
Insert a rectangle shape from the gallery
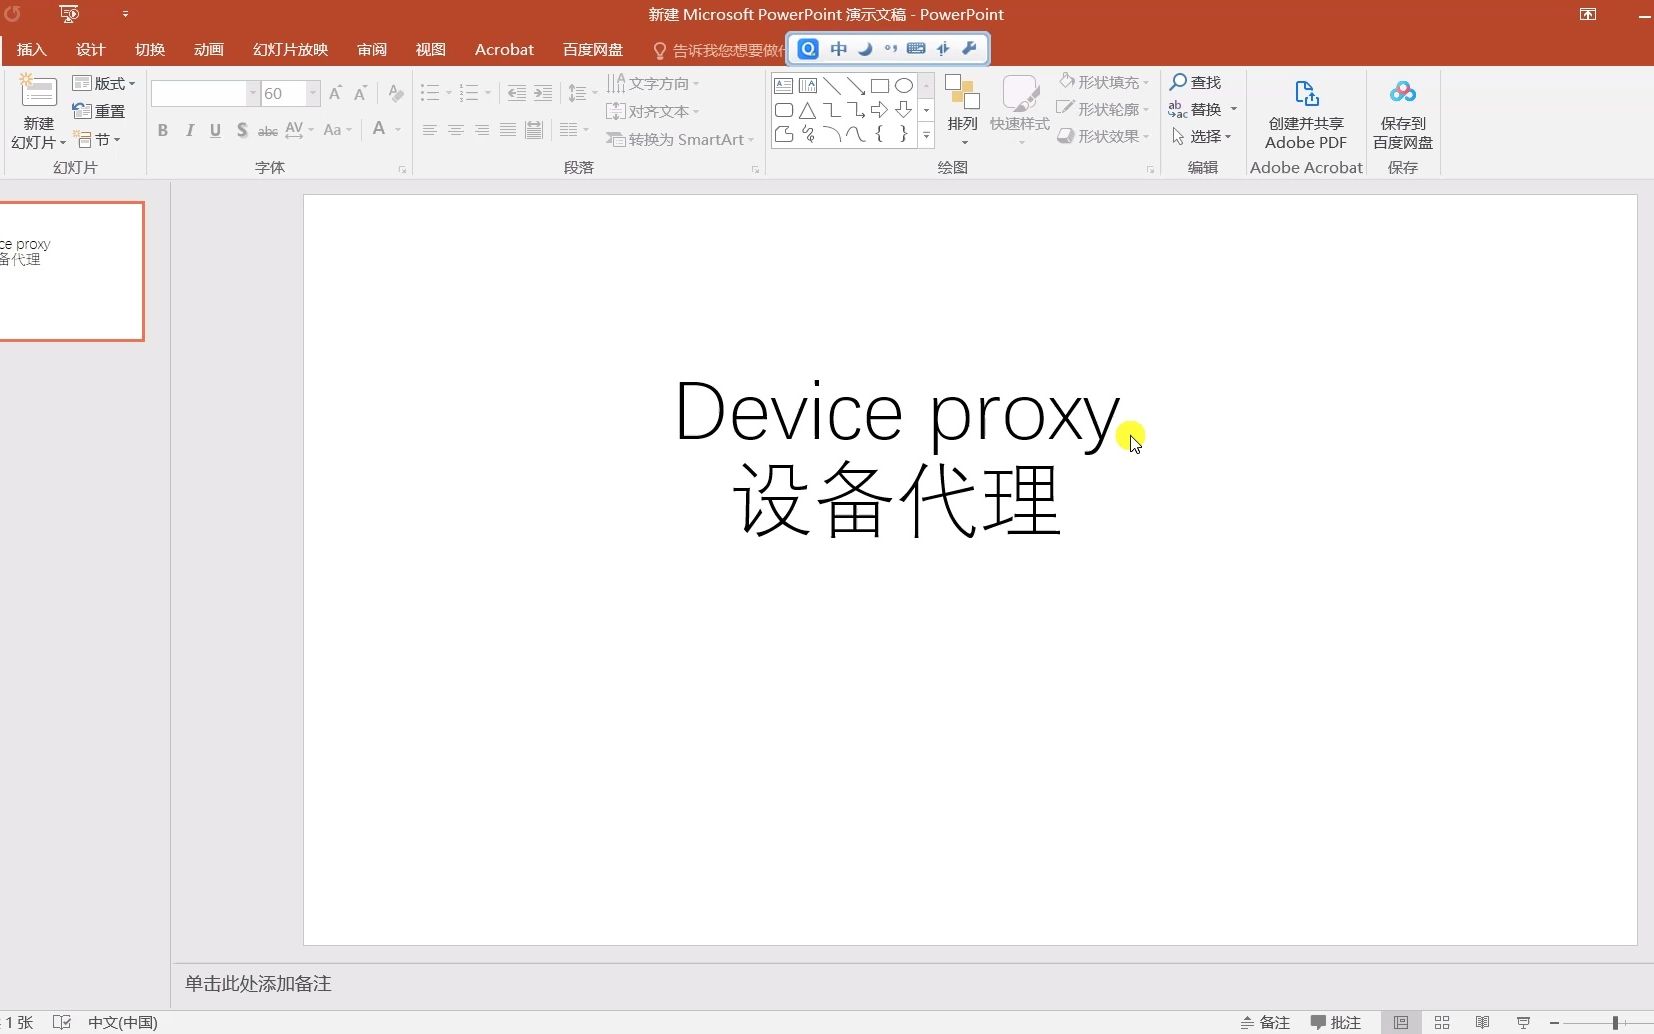[880, 86]
